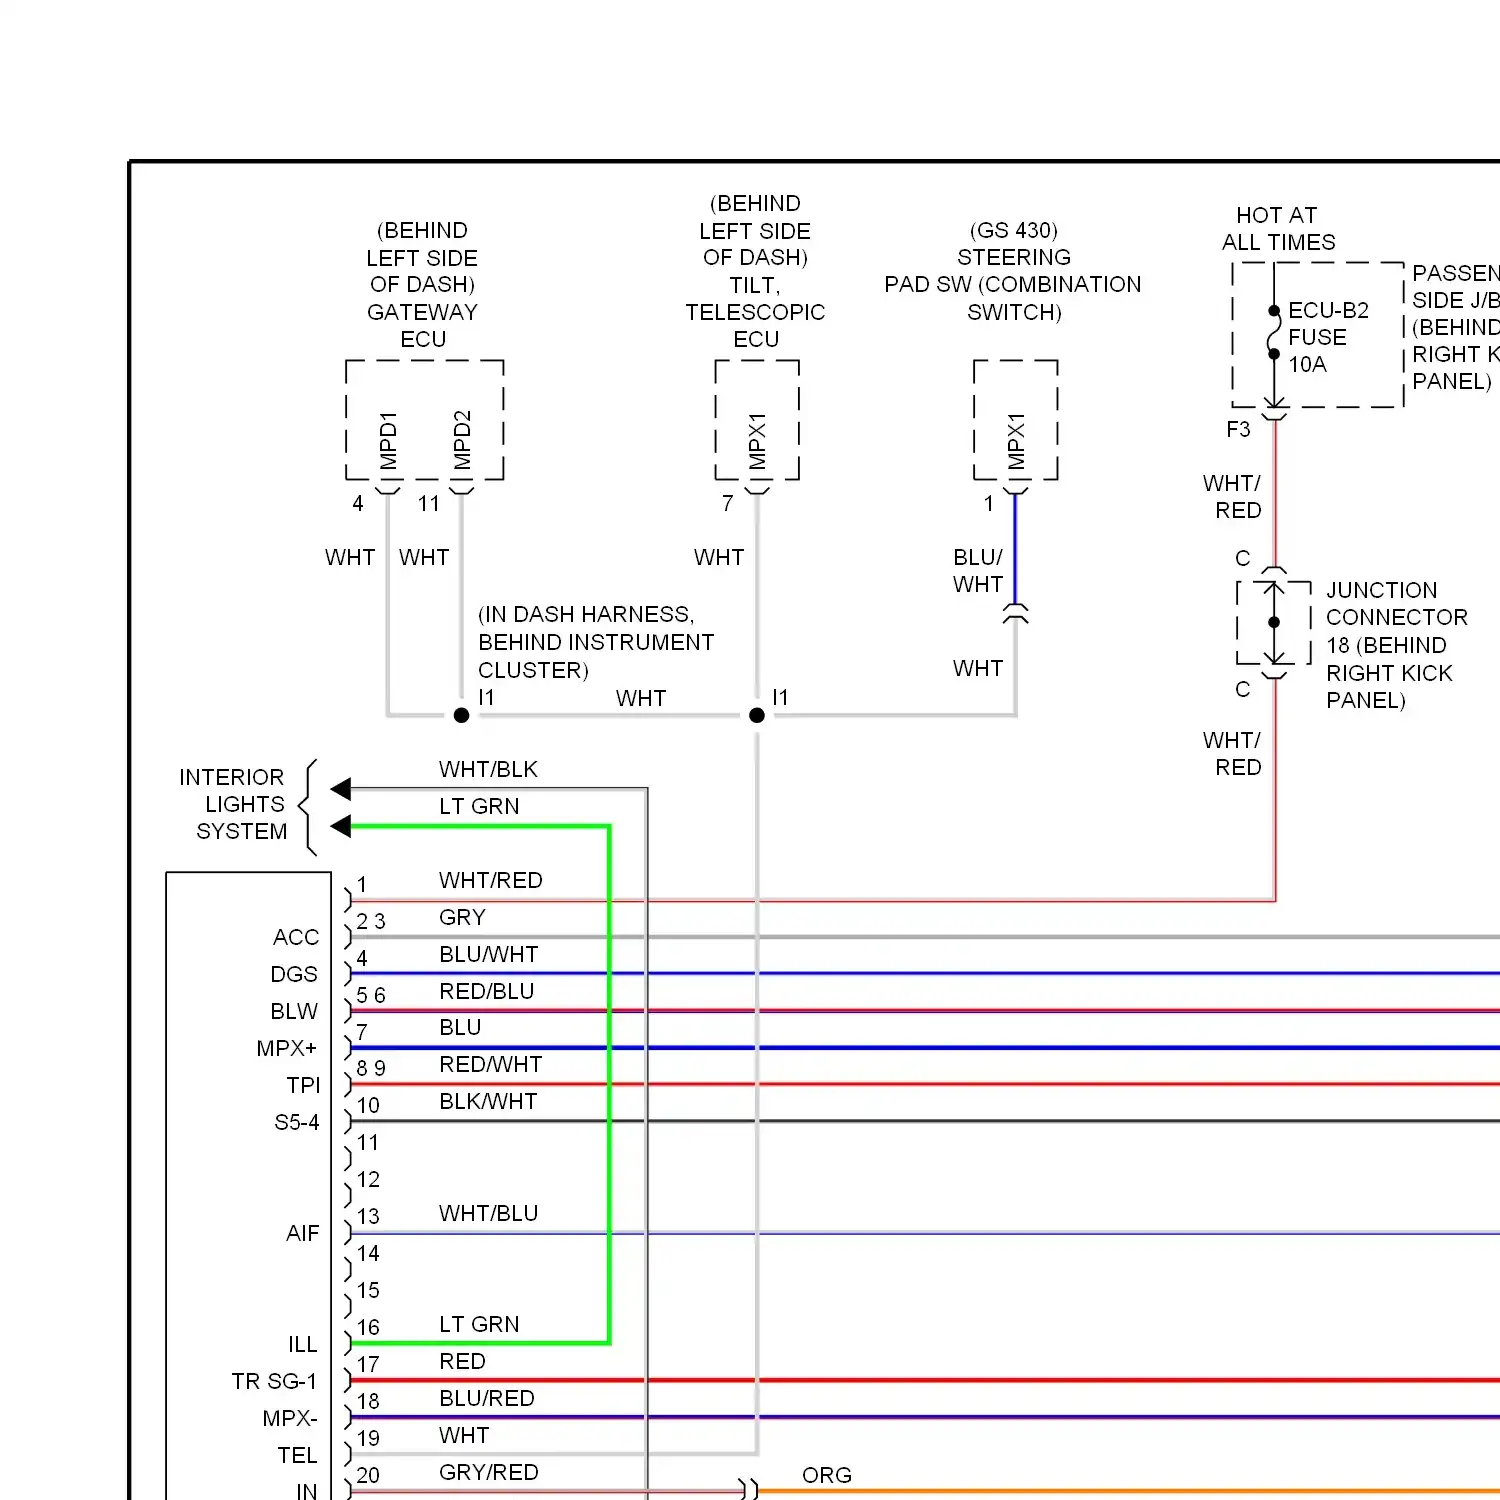
Task: Click the "BLW" pin name
Action: (x=294, y=1011)
